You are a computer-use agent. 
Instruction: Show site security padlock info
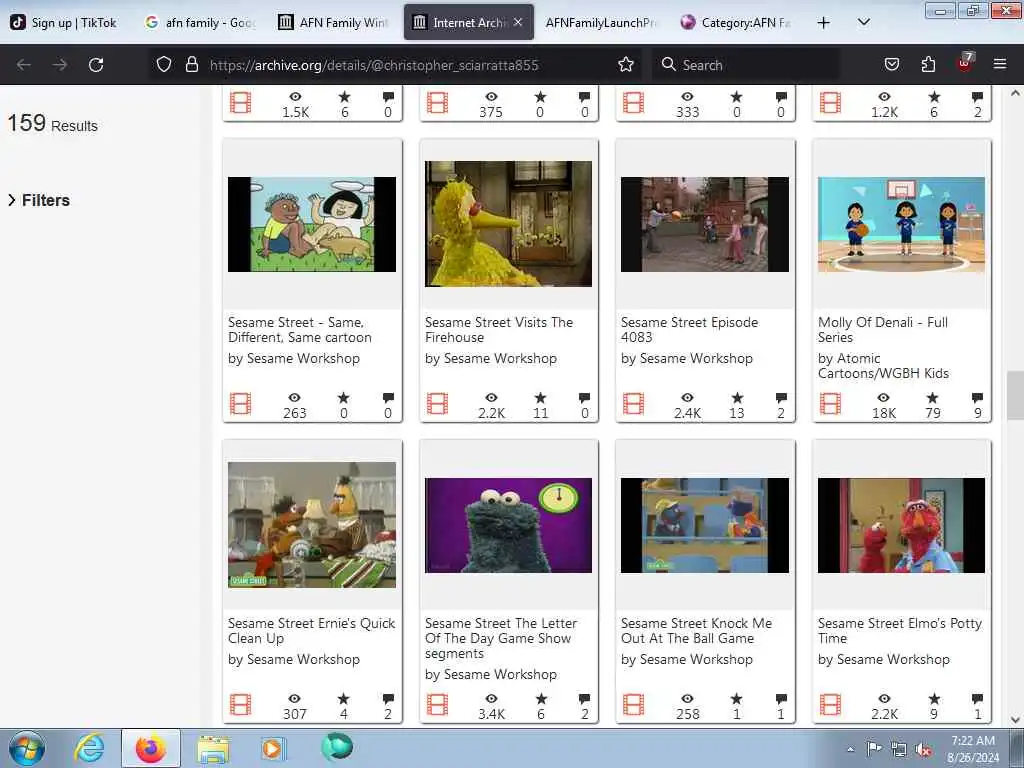[191, 64]
